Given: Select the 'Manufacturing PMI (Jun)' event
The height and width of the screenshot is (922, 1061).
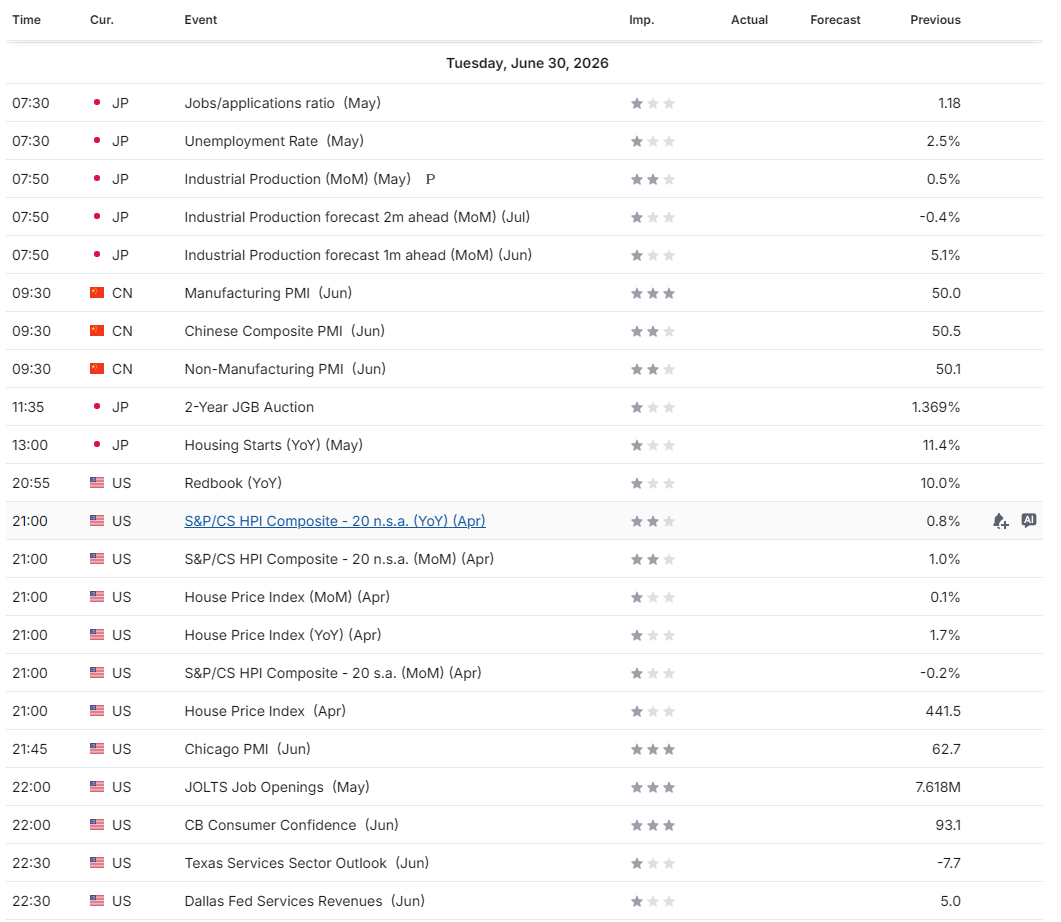Looking at the screenshot, I should coord(268,293).
